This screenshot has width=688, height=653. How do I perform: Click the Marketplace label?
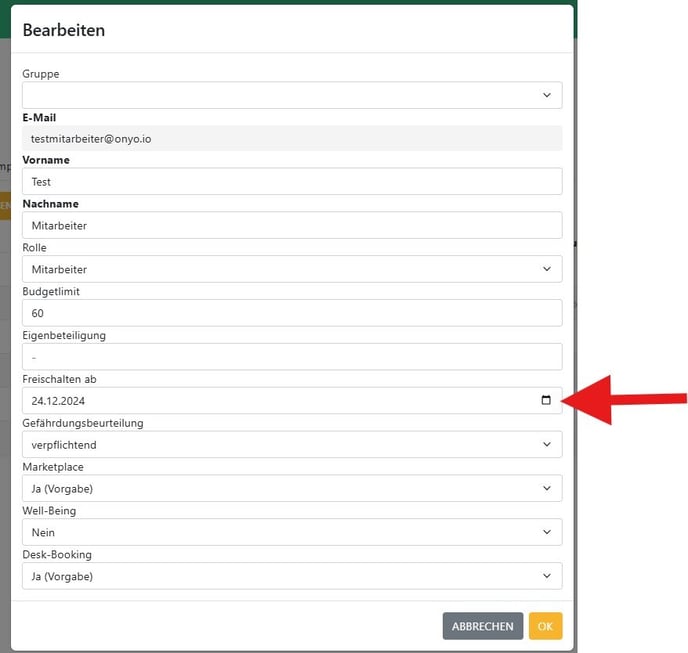[53, 467]
